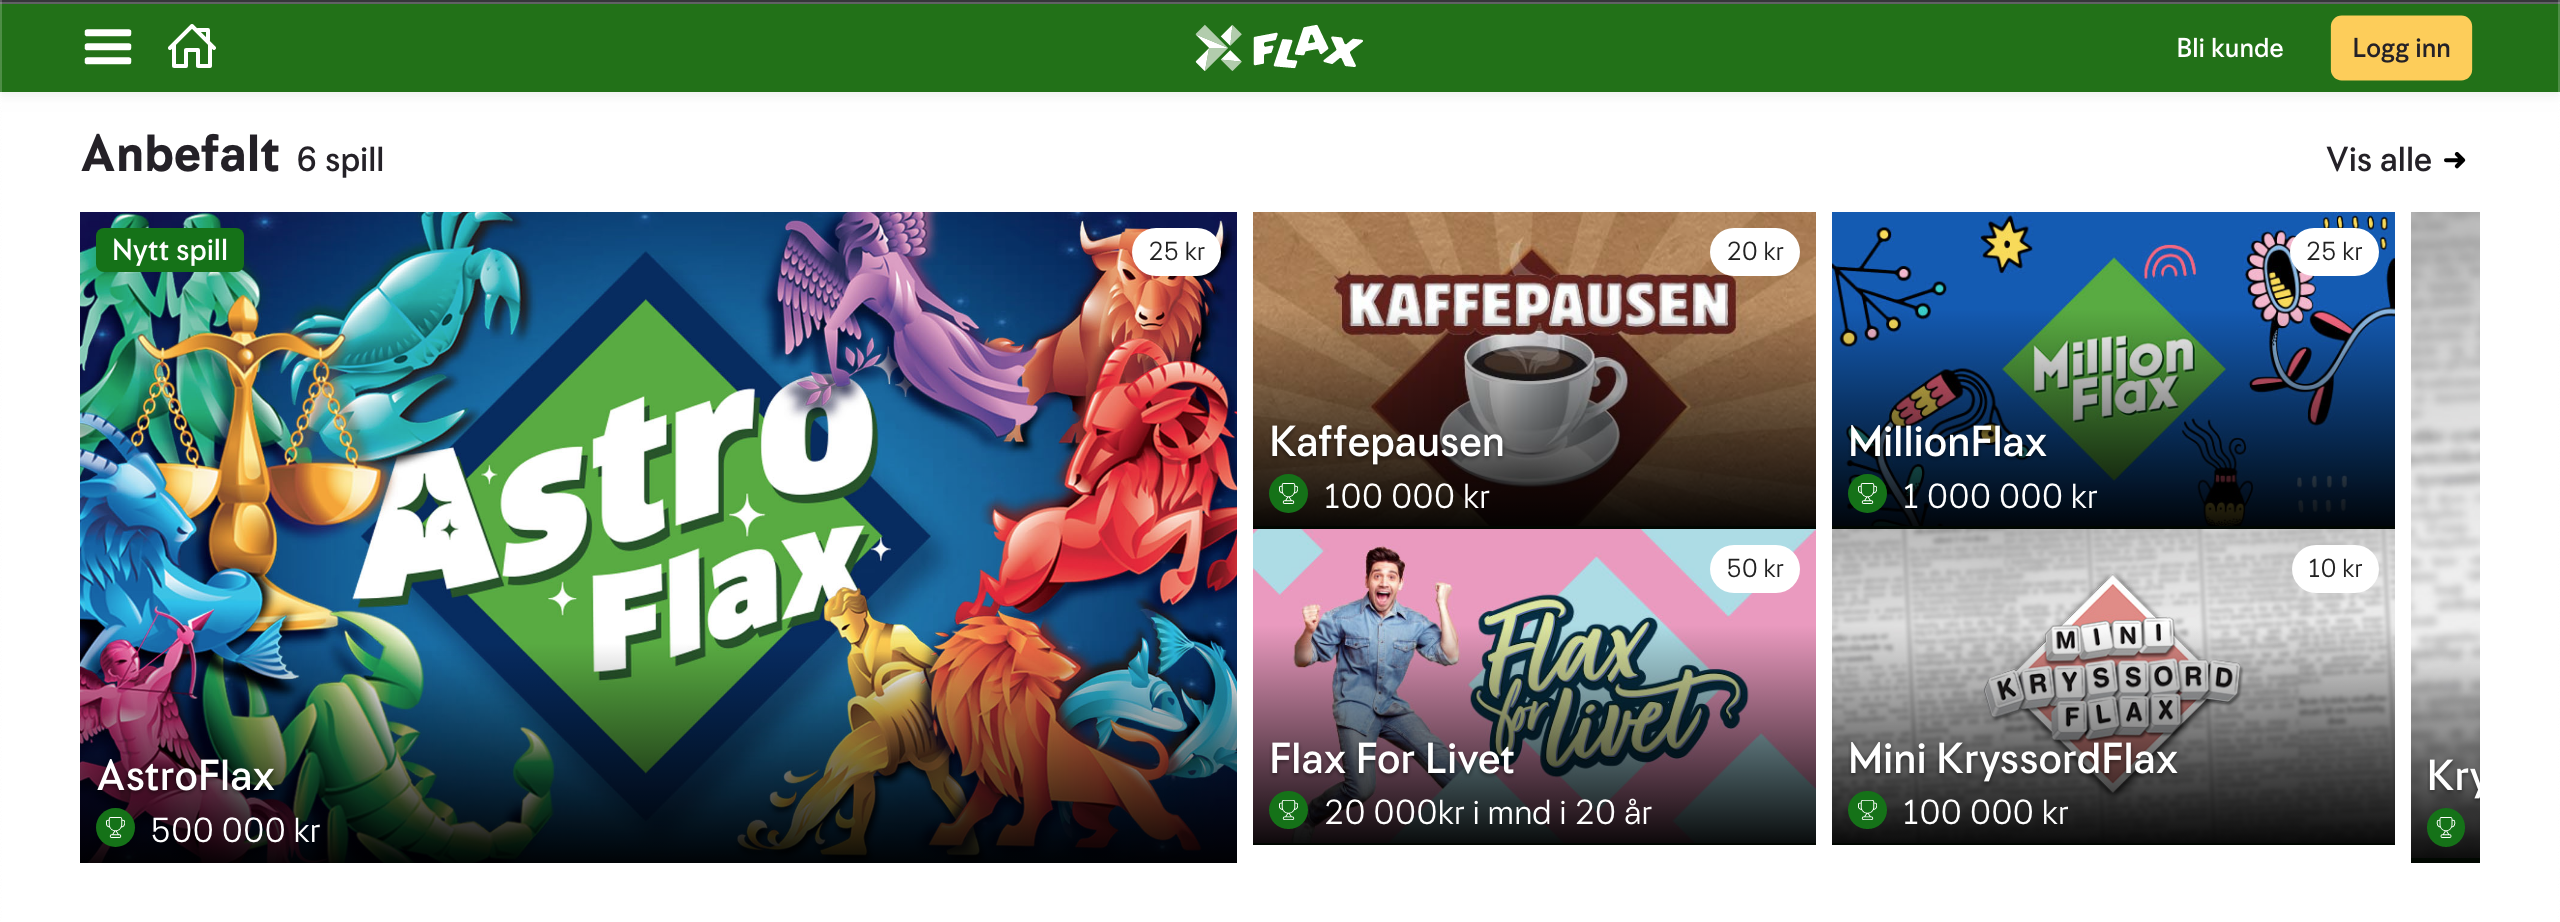The width and height of the screenshot is (2560, 922).
Task: Open the AstroFlax game card
Action: [x=658, y=537]
